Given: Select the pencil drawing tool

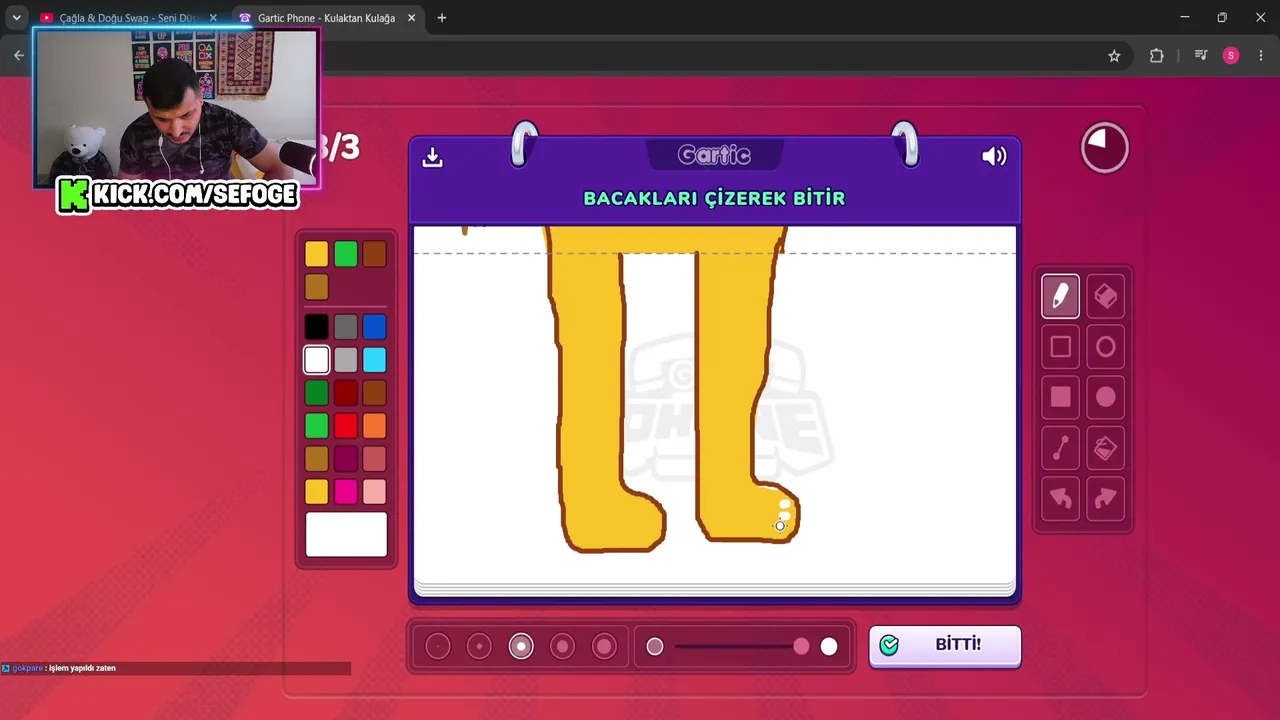Looking at the screenshot, I should click(1060, 296).
